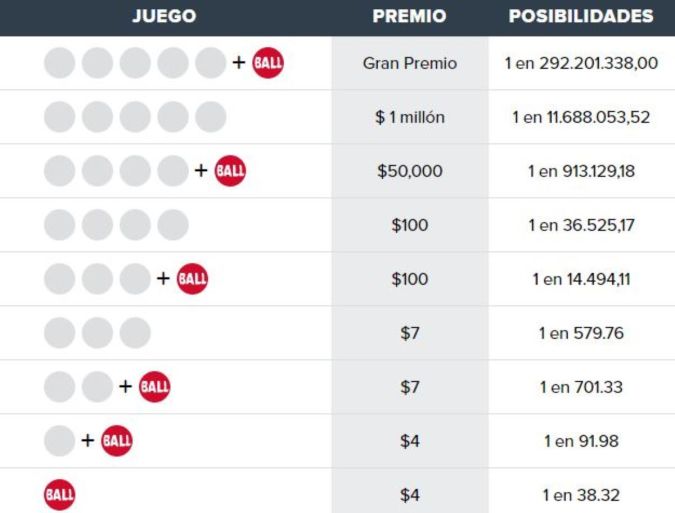Click odds value 1 en 36.525,17
Screen dimensions: 675x513
[x=581, y=225]
